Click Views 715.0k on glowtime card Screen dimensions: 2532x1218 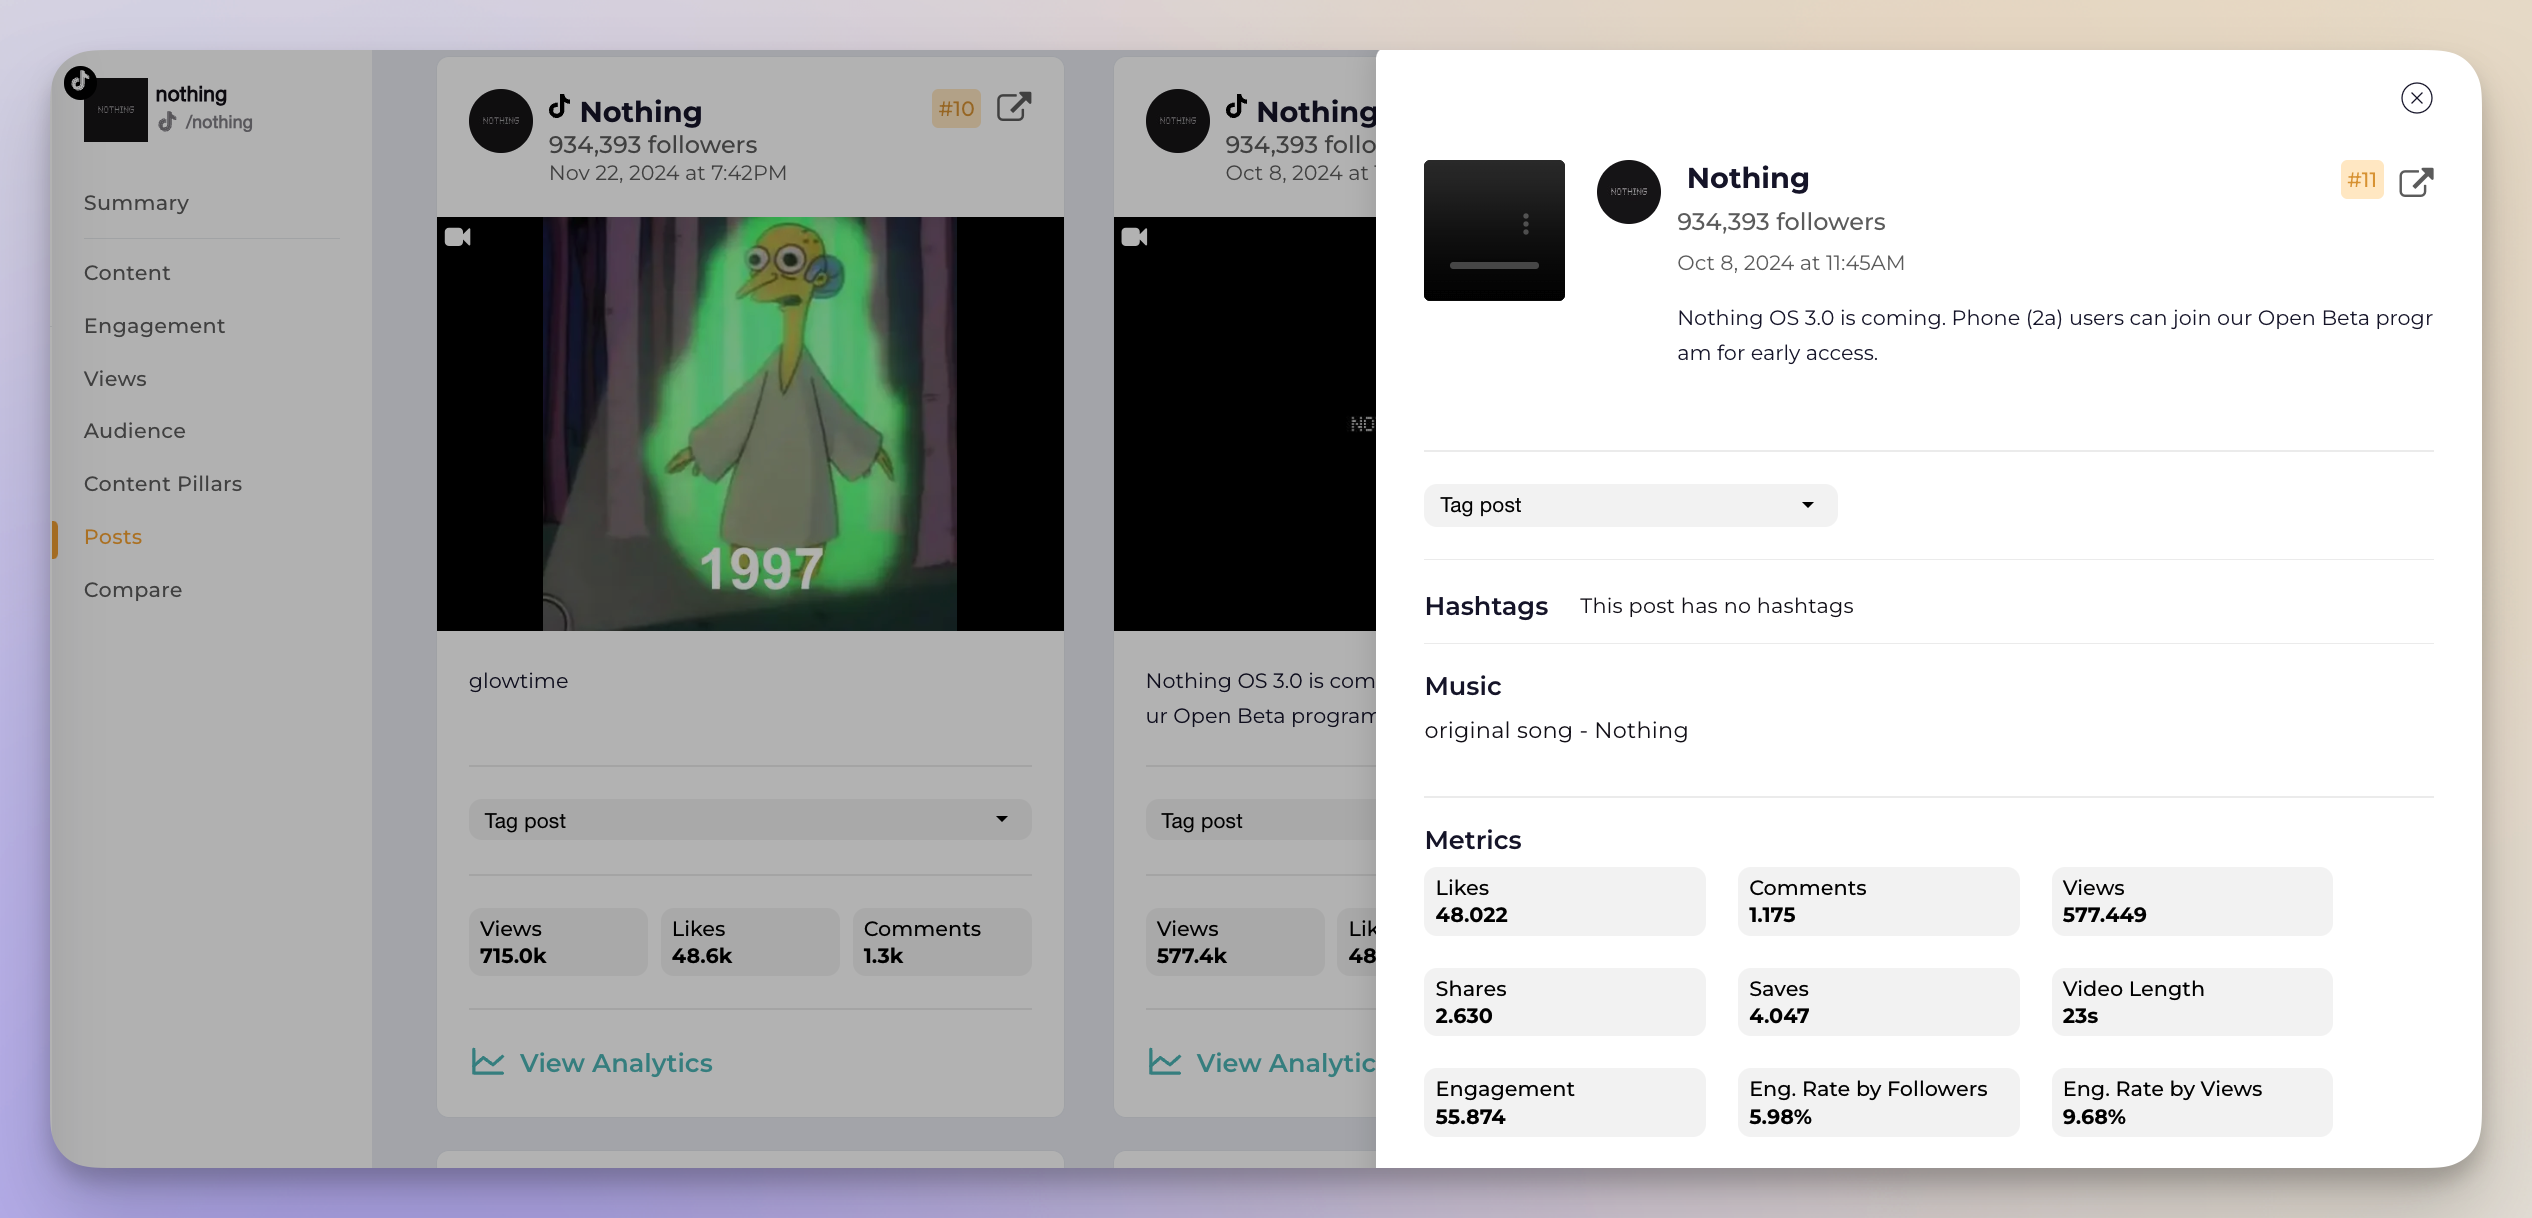[x=558, y=942]
